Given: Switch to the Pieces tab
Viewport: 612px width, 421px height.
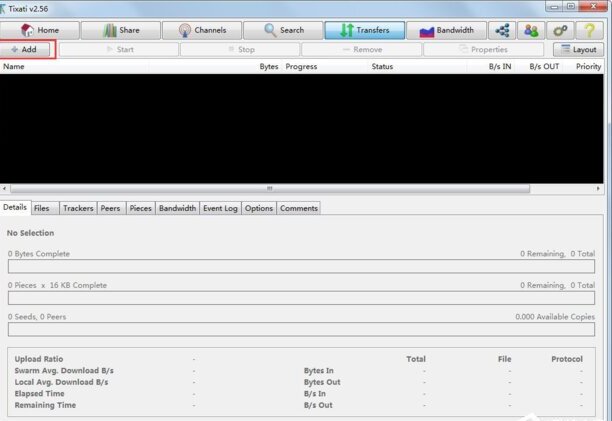Looking at the screenshot, I should point(141,208).
